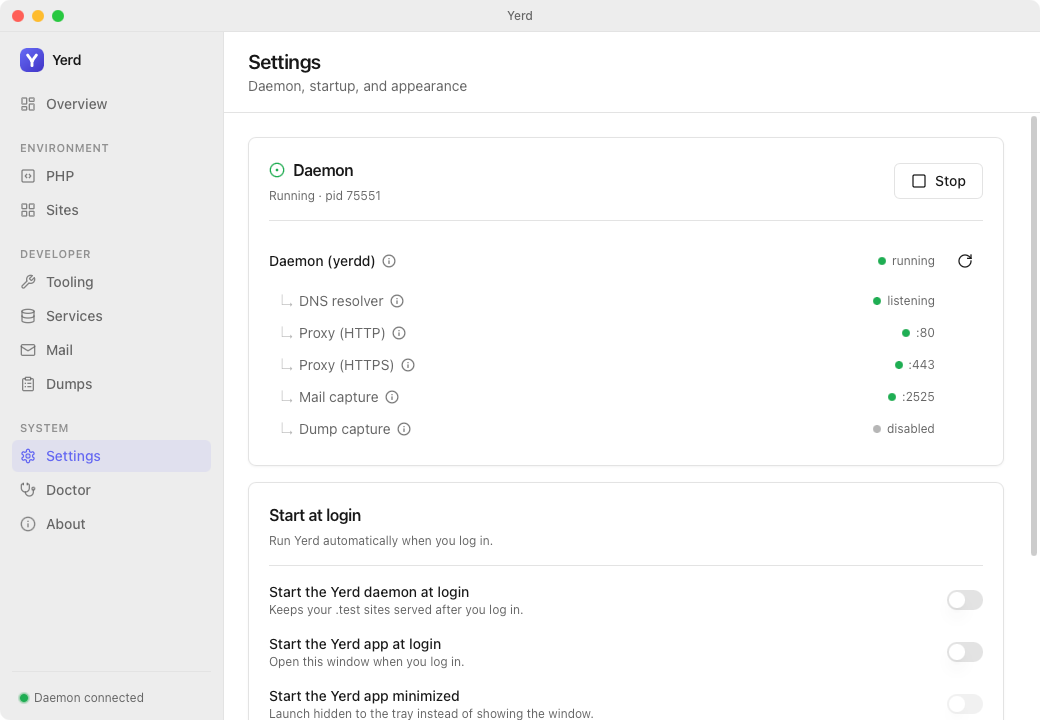Click the Tooling wrench icon
Viewport: 1040px width, 720px height.
tap(28, 282)
